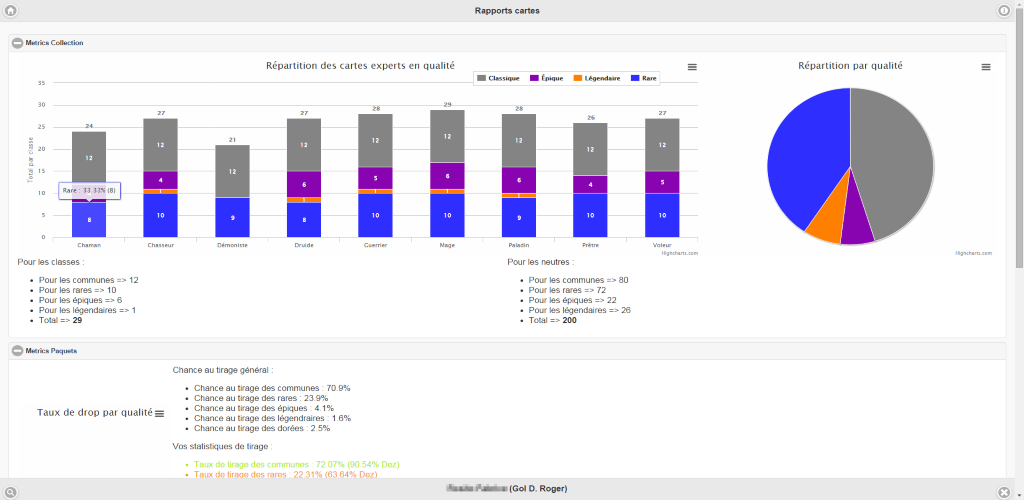Click 'Répartition des cartes experts en qualité' title
The height and width of the screenshot is (500, 1024).
click(360, 65)
